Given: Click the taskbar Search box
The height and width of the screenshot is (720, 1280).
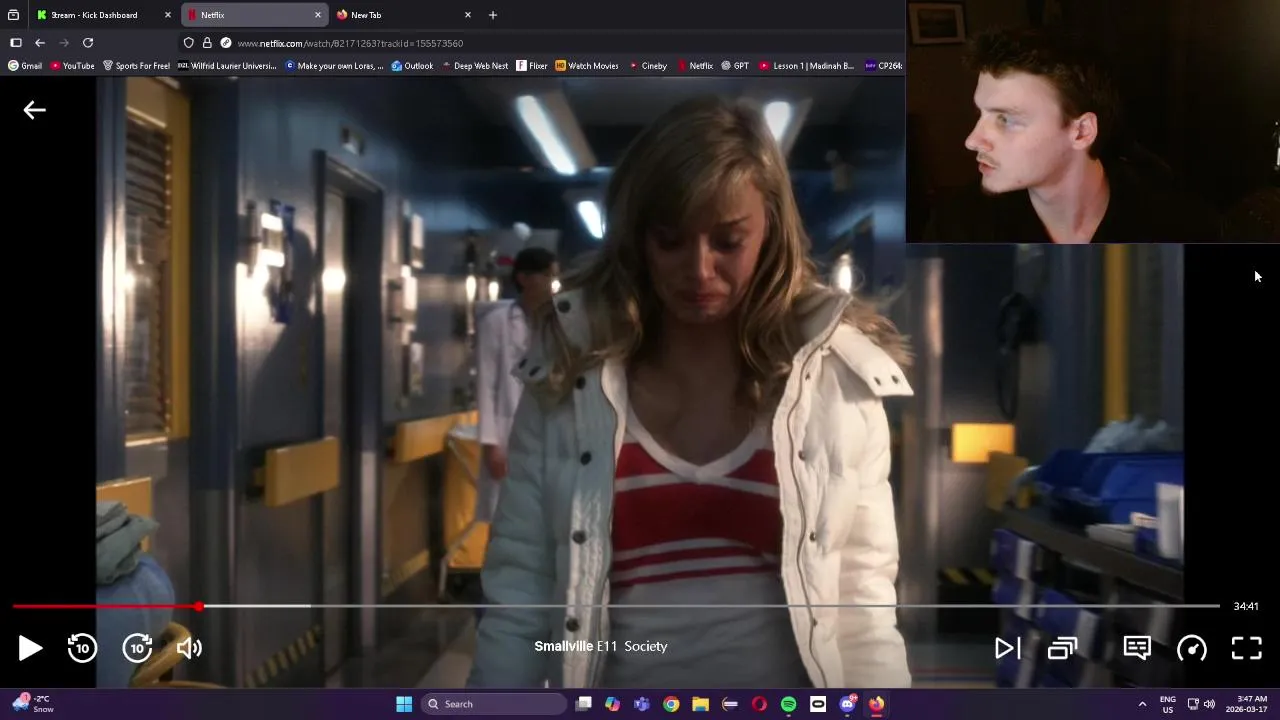Looking at the screenshot, I should (x=494, y=704).
